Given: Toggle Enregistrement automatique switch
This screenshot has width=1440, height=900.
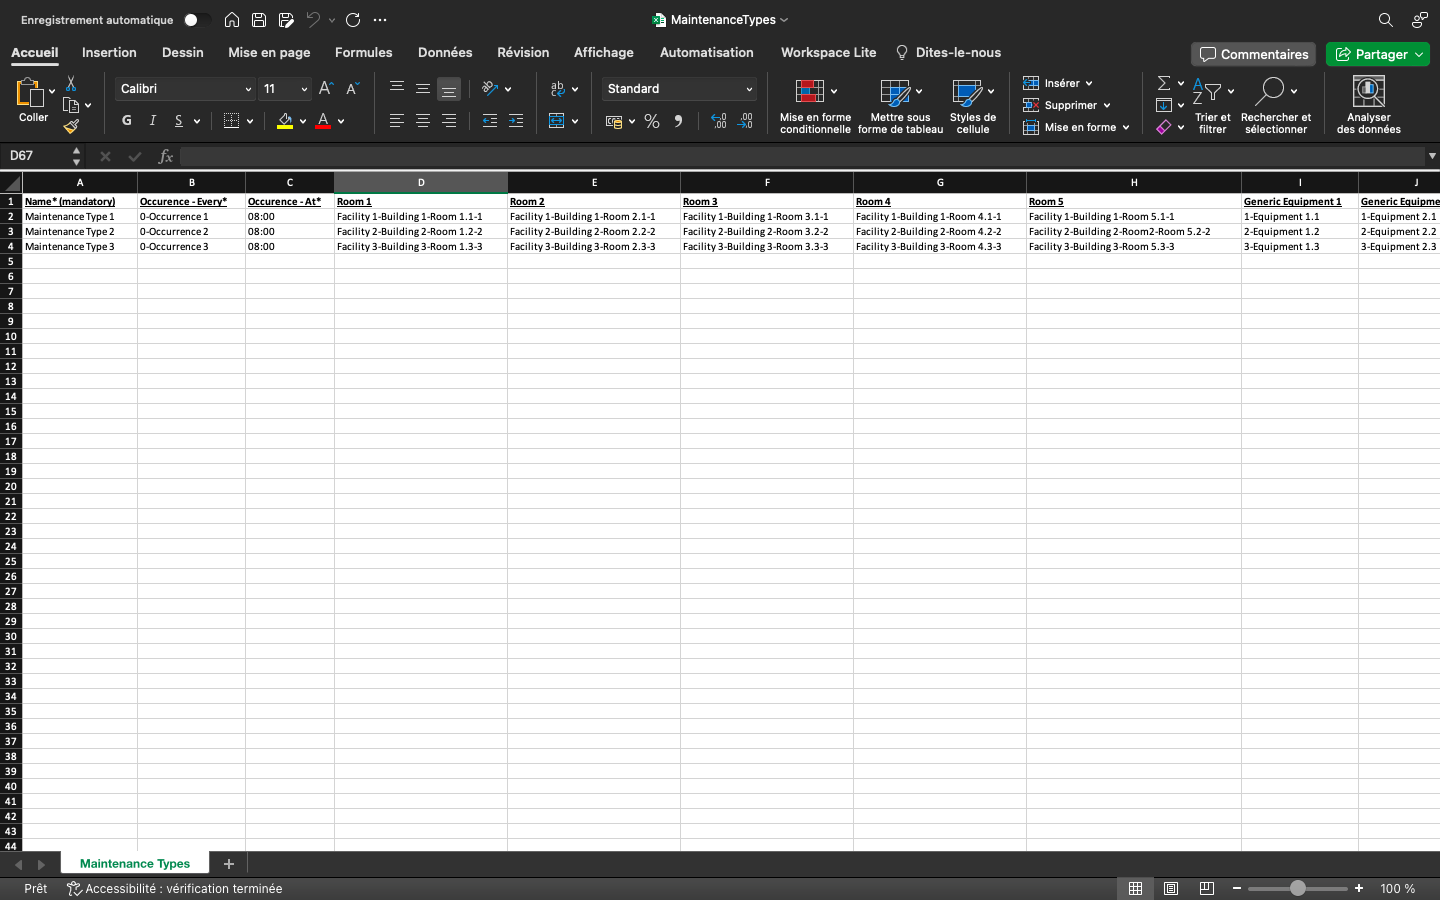Looking at the screenshot, I should point(196,20).
